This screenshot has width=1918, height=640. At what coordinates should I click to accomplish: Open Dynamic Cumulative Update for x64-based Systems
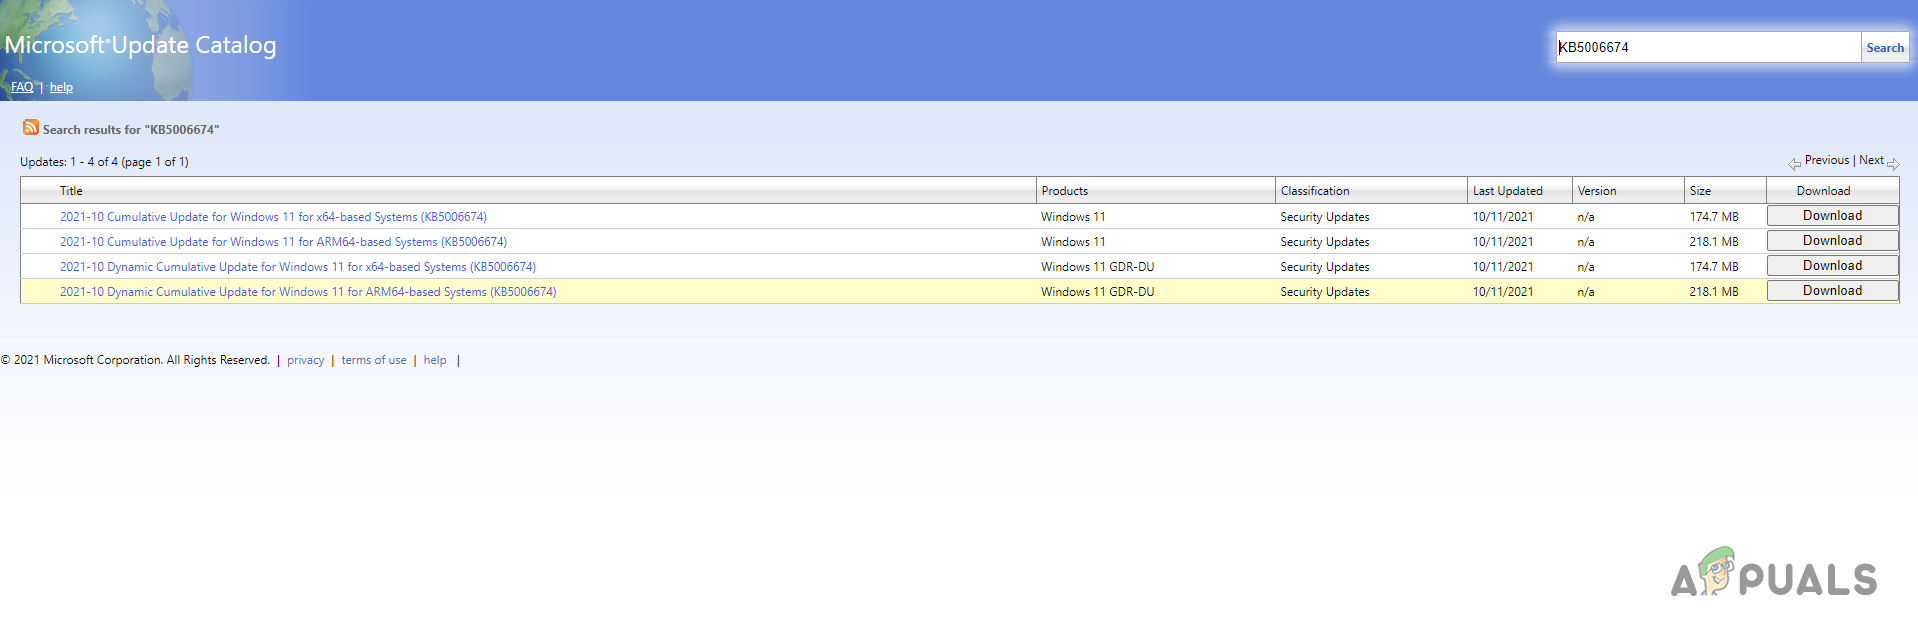298,267
